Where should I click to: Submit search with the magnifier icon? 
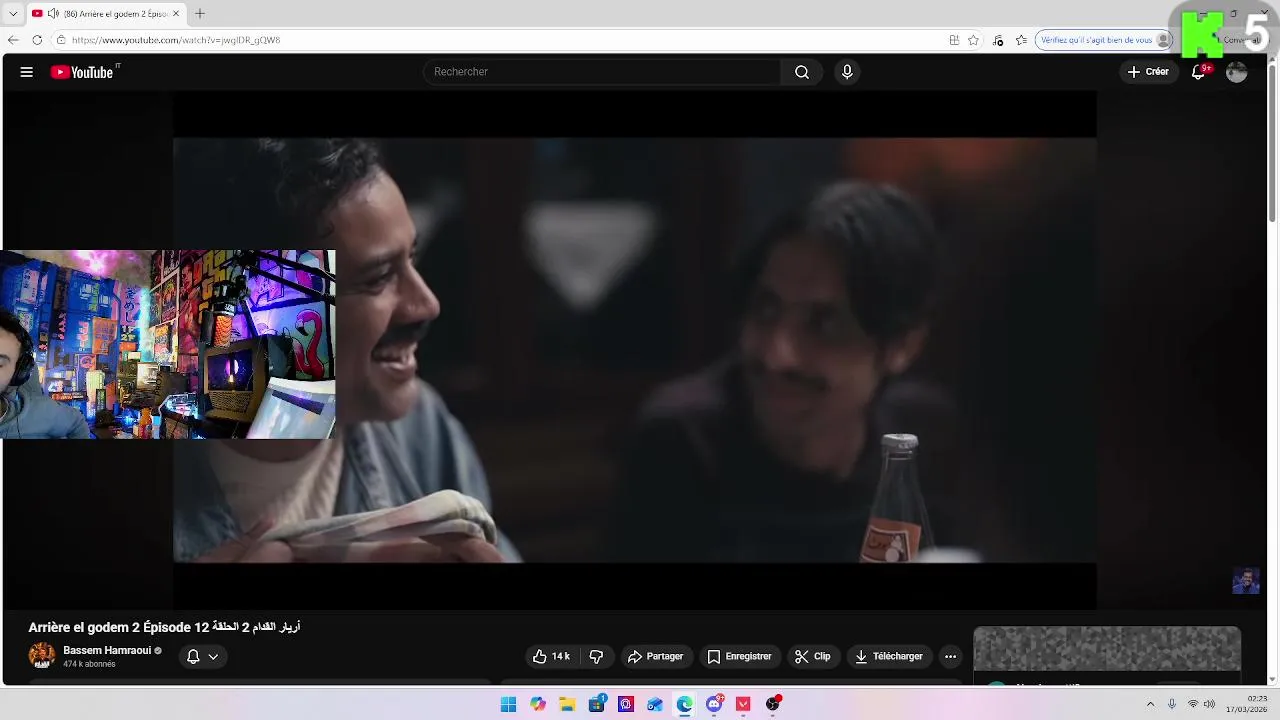click(802, 72)
